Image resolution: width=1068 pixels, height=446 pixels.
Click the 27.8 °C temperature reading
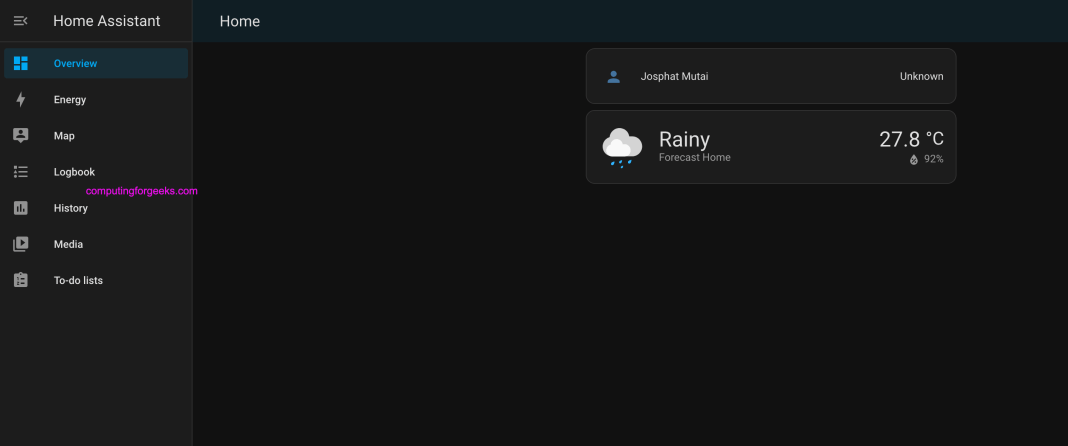(x=911, y=139)
